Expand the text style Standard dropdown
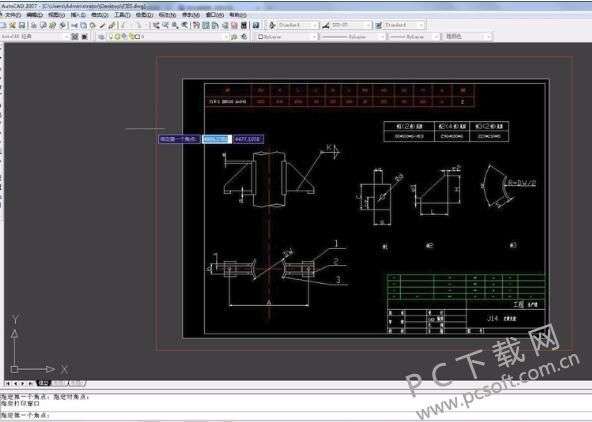The height and width of the screenshot is (422, 592). pos(315,25)
